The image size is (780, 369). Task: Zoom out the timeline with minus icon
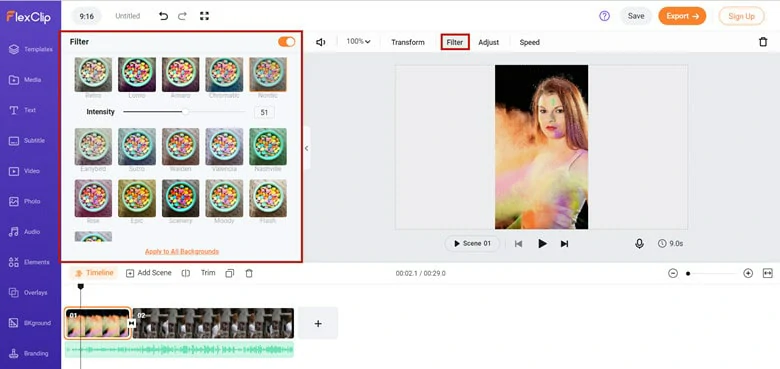click(673, 273)
